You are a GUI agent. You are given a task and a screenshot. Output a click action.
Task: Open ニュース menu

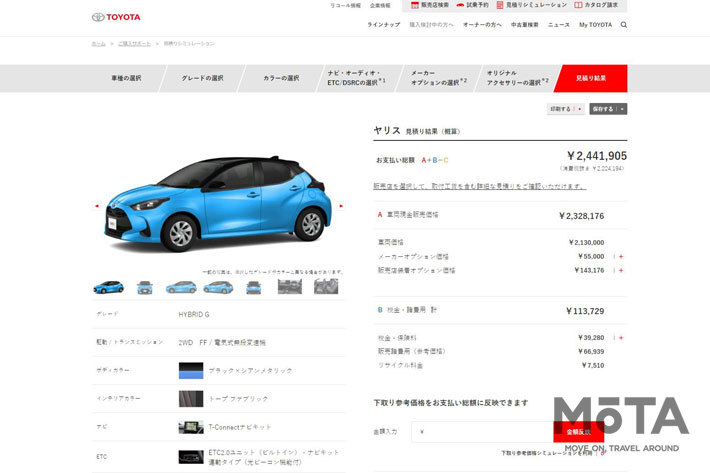pyautogui.click(x=559, y=25)
